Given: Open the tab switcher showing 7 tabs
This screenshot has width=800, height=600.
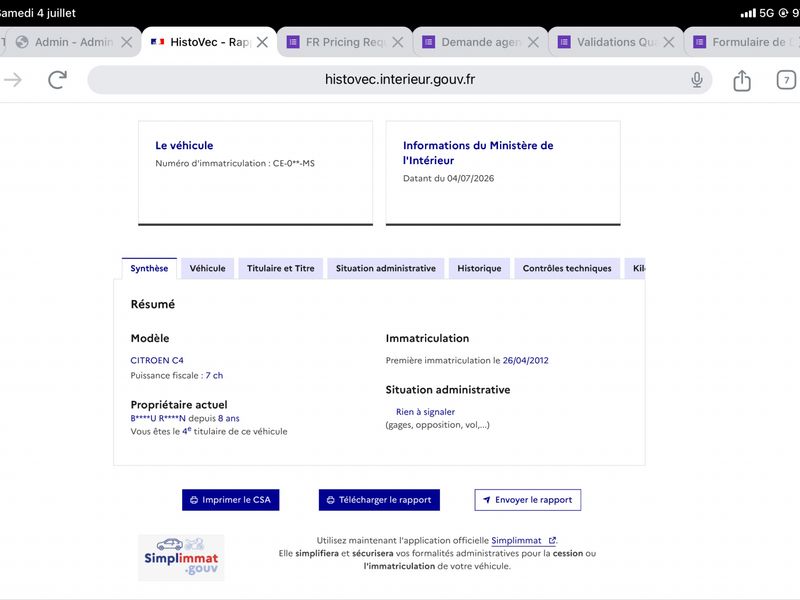Looking at the screenshot, I should coord(786,80).
